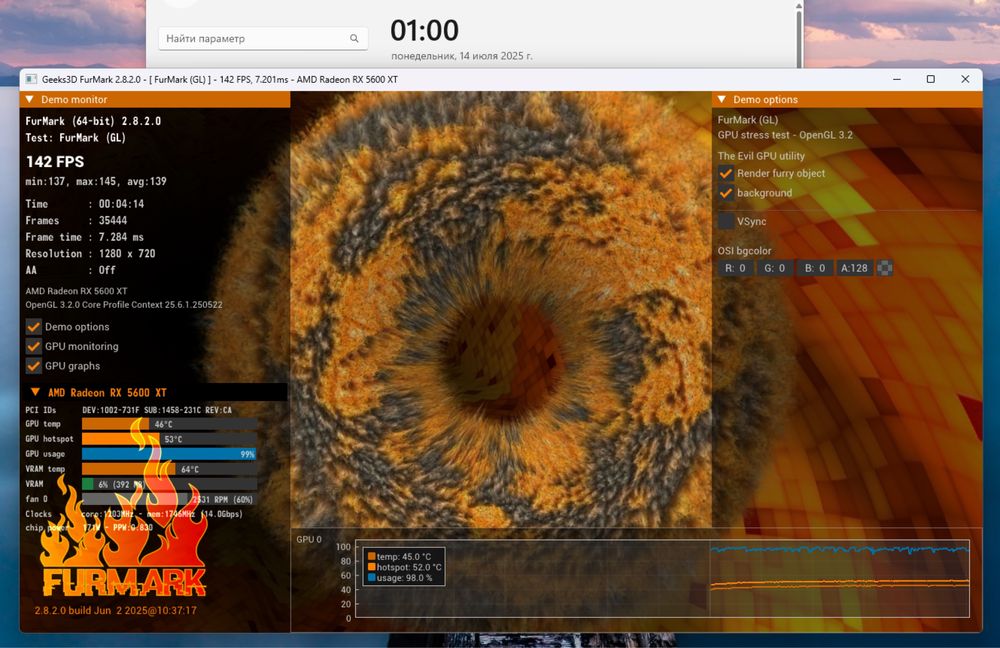Open the OSI bgcolor color swatch

coord(885,269)
